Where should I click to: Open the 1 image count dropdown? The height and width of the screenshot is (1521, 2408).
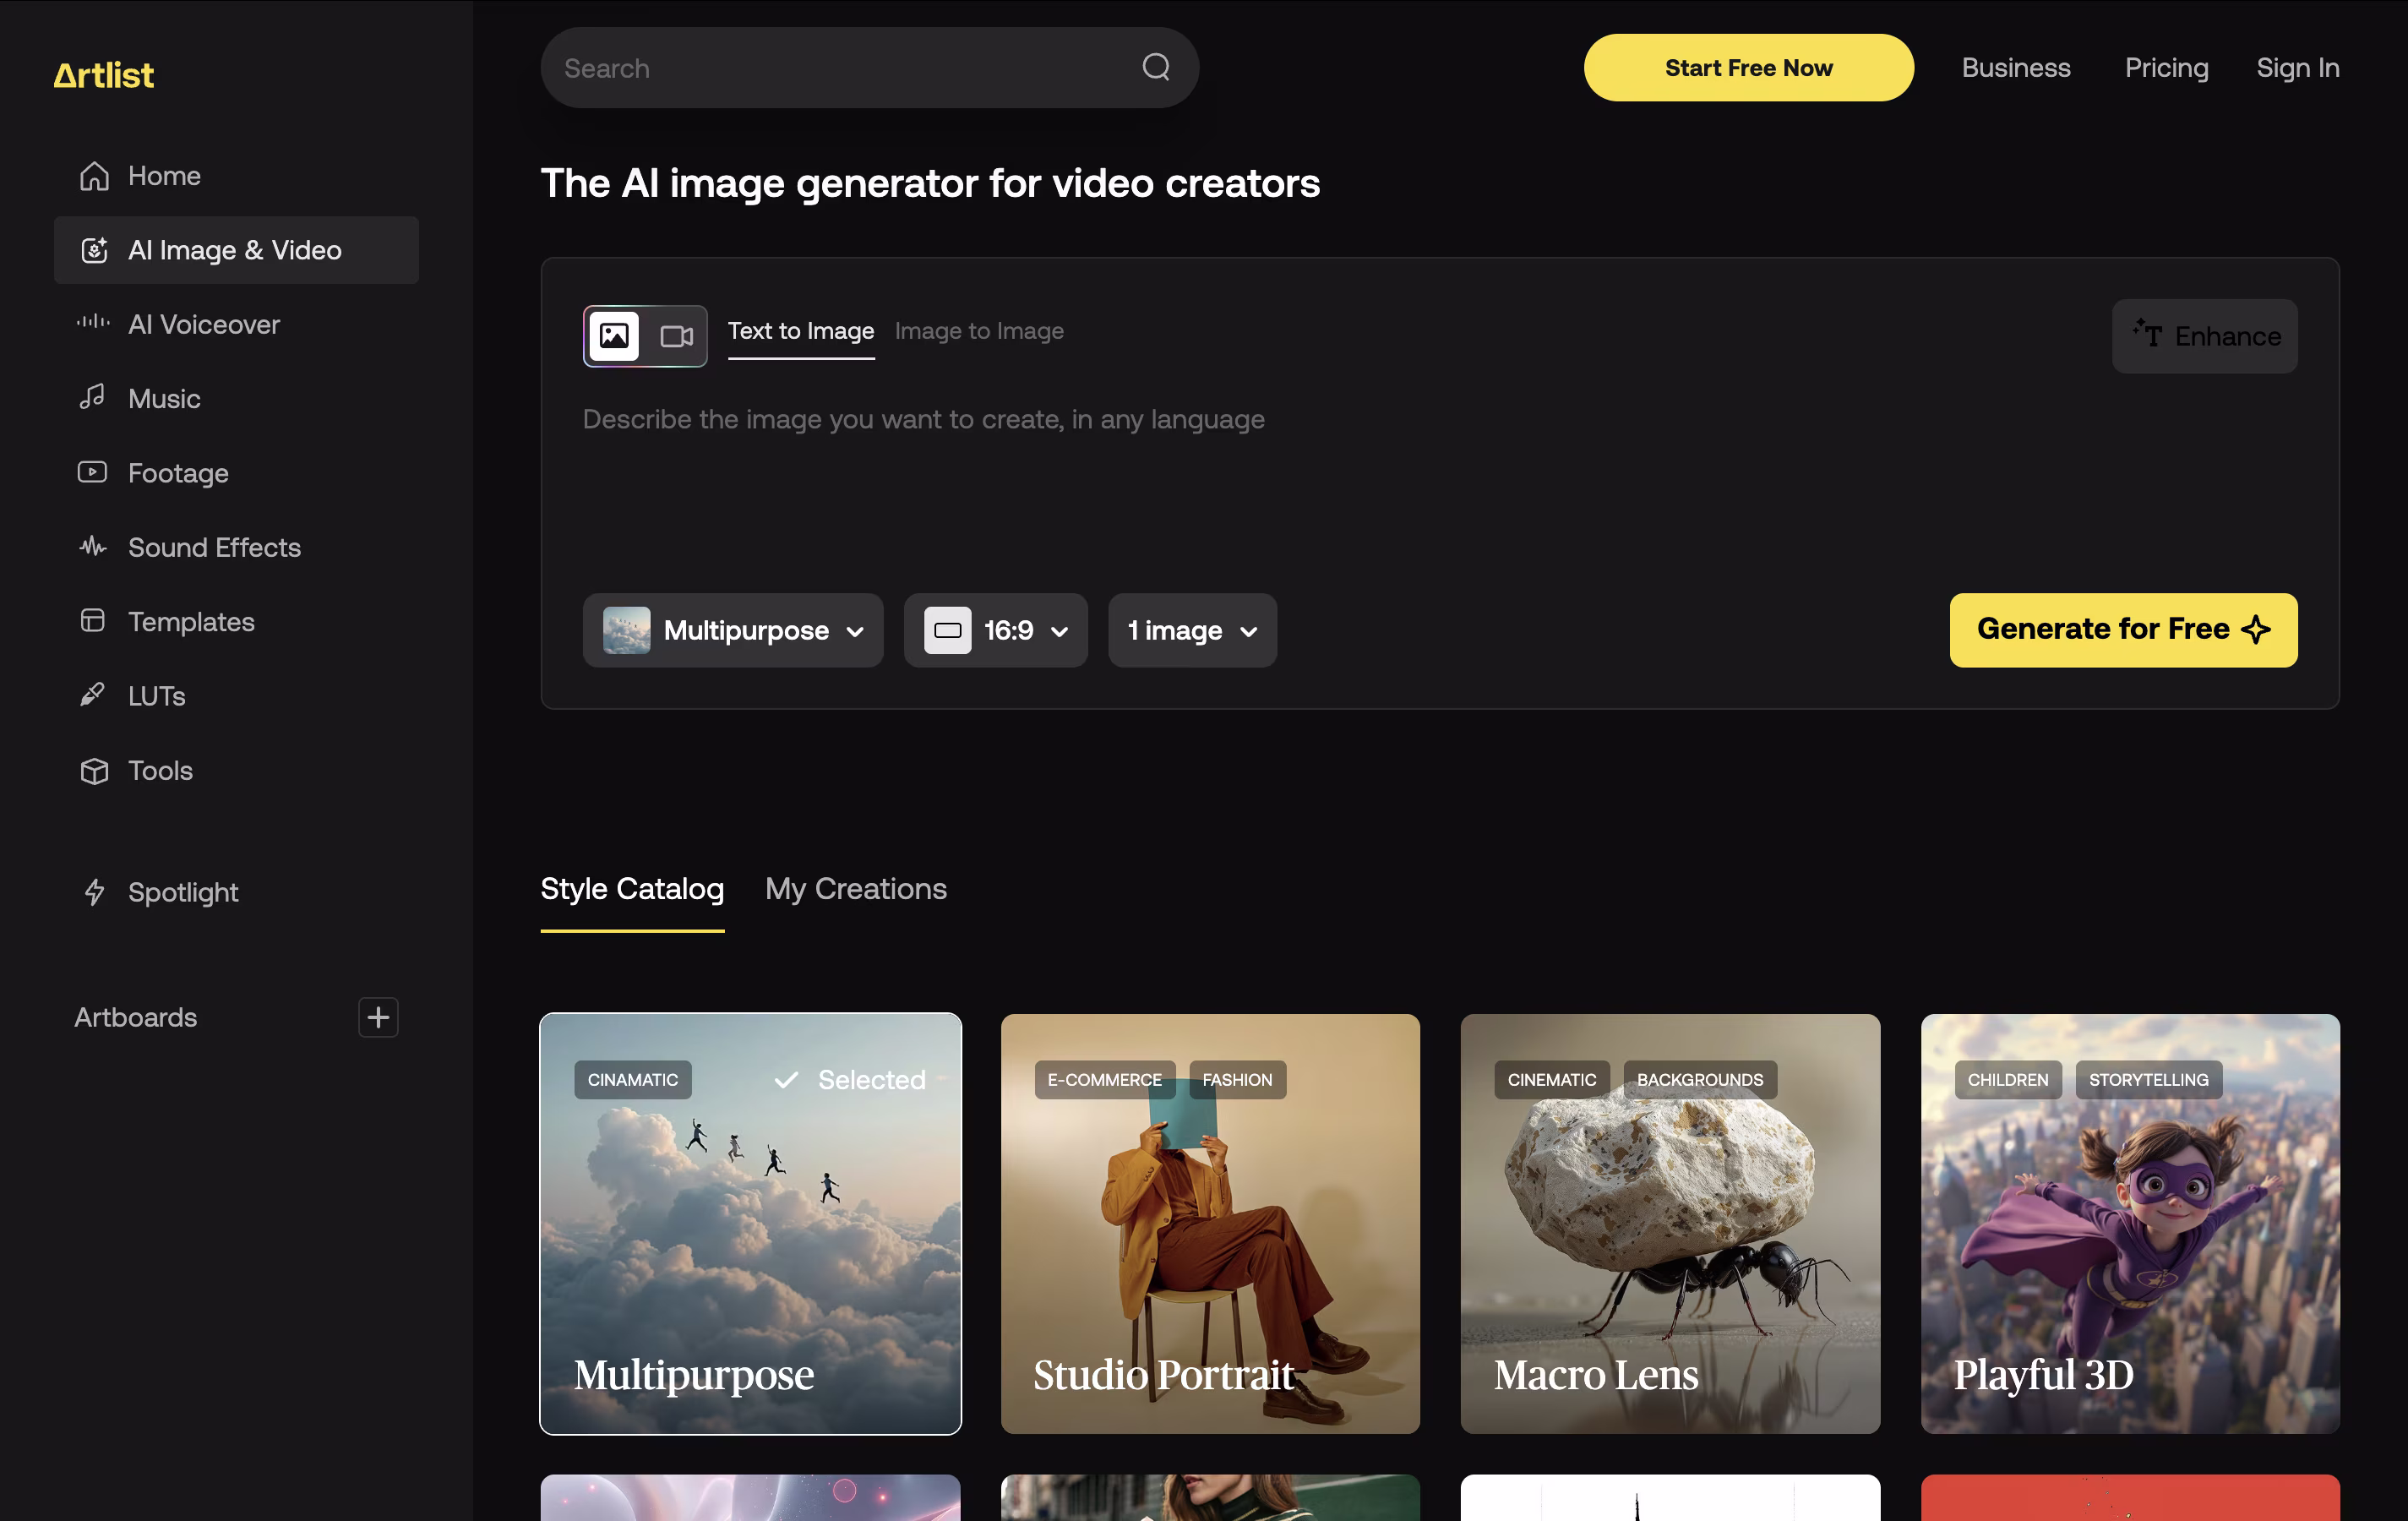tap(1192, 631)
